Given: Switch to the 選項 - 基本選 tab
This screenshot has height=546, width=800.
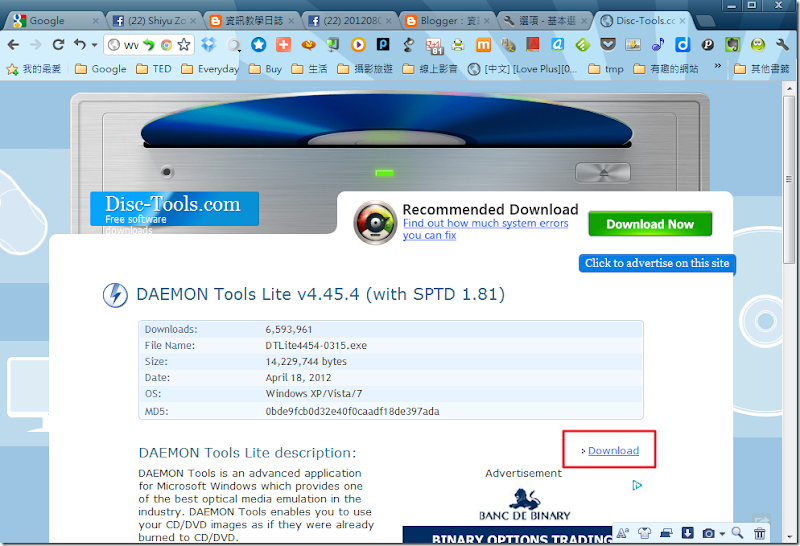Looking at the screenshot, I should click(x=544, y=21).
